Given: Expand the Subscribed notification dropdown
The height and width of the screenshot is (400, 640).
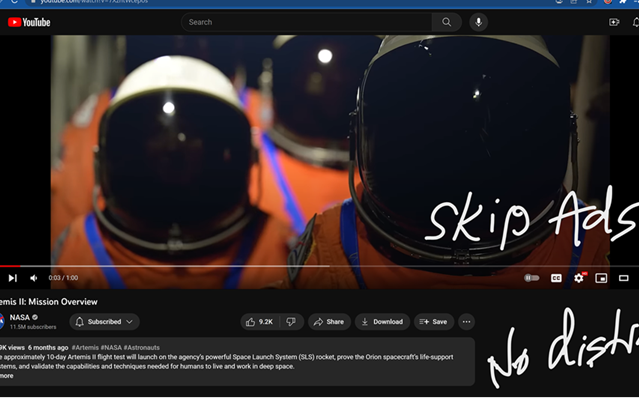Looking at the screenshot, I should (104, 322).
